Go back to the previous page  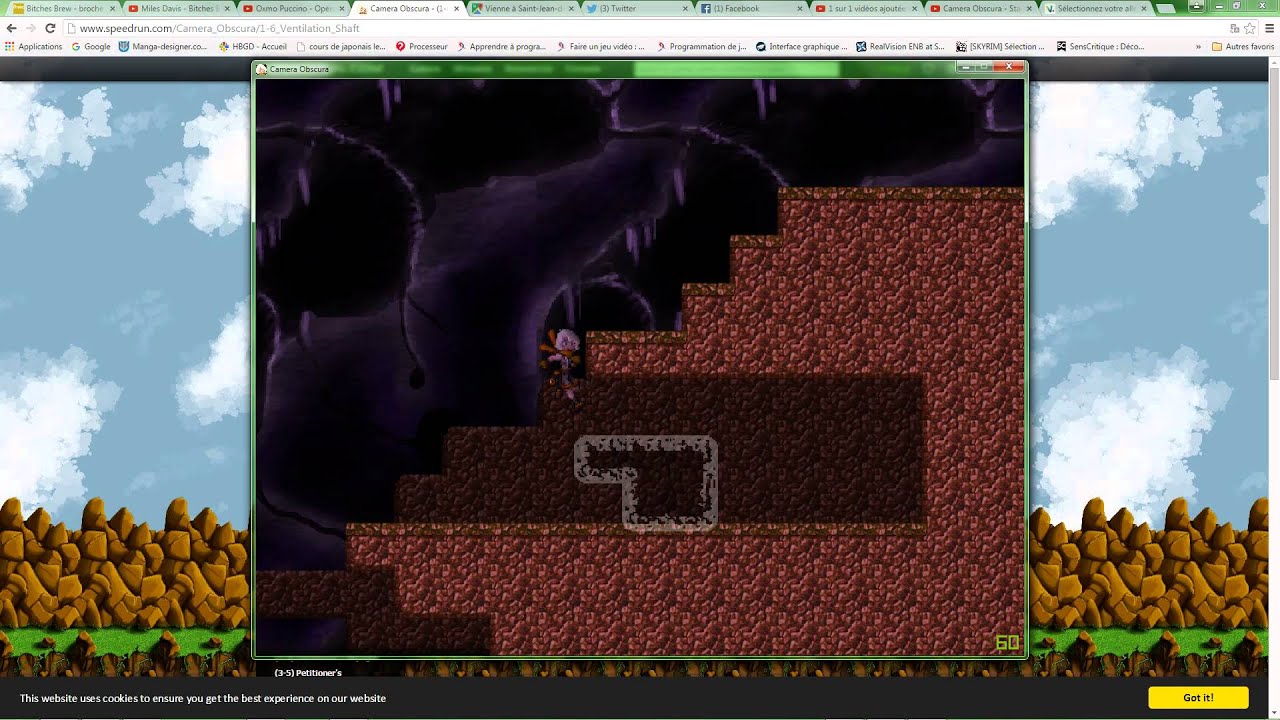[x=12, y=28]
